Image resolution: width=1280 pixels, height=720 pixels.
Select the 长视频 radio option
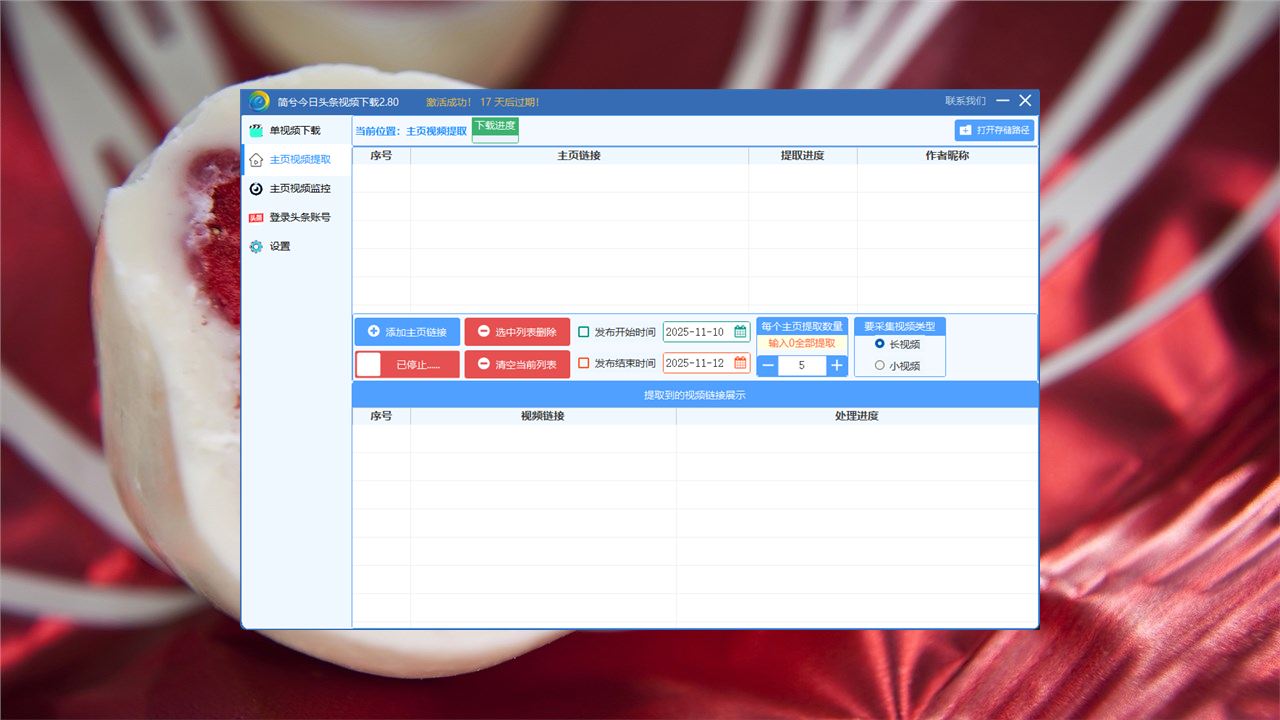[x=880, y=343]
